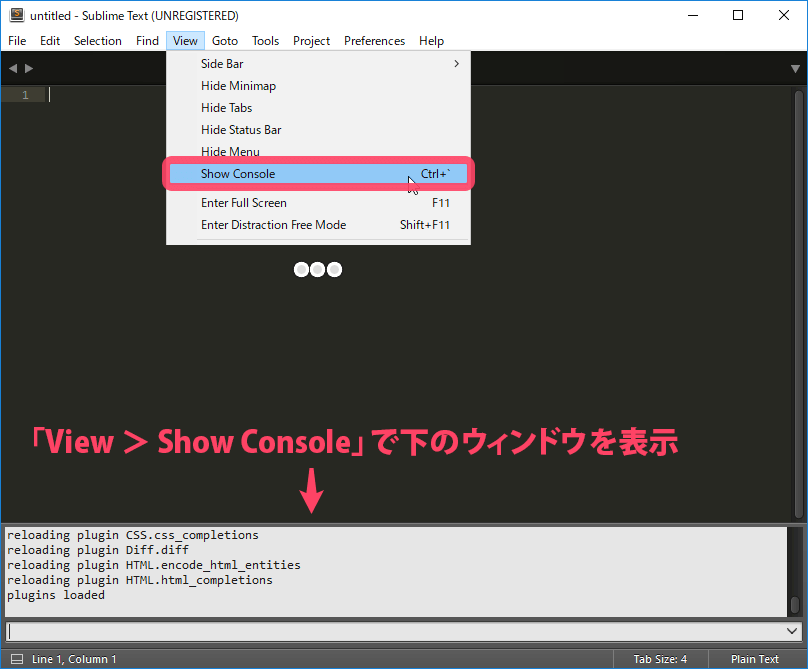The width and height of the screenshot is (808, 669).
Task: Close the open View menu
Action: click(186, 41)
